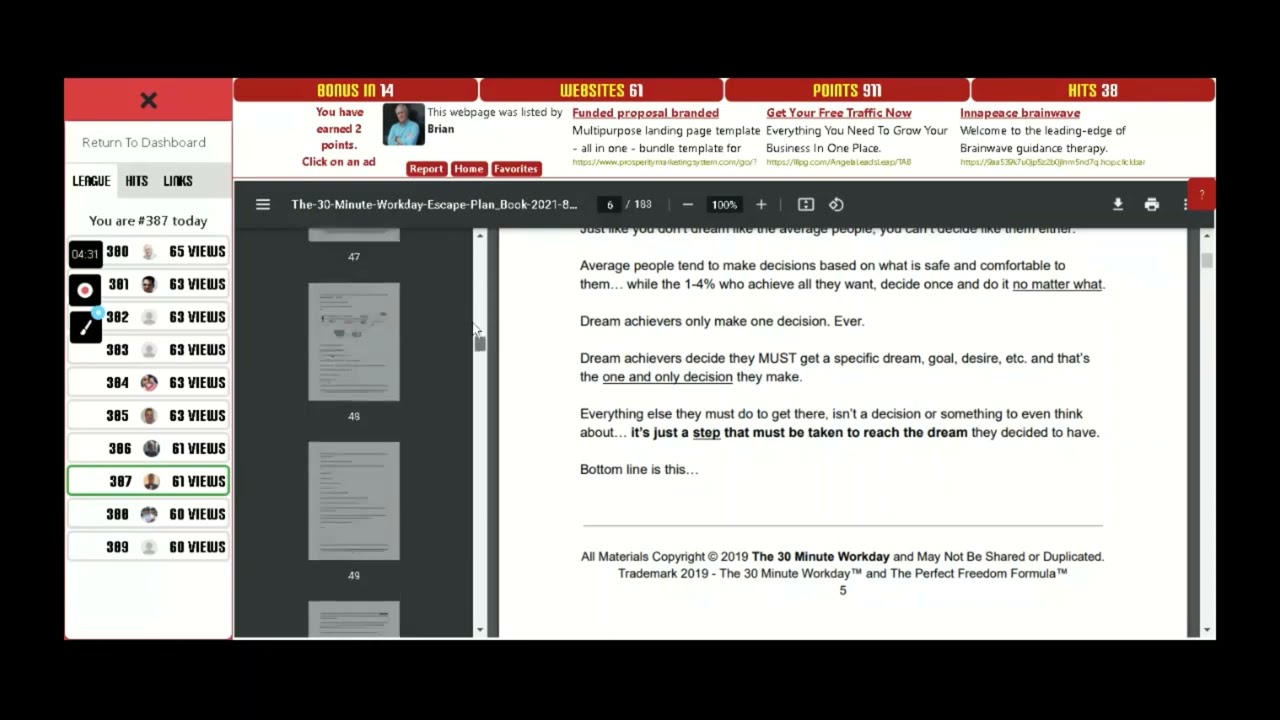Click Return To Dashboard
This screenshot has width=1280, height=720.
click(144, 142)
